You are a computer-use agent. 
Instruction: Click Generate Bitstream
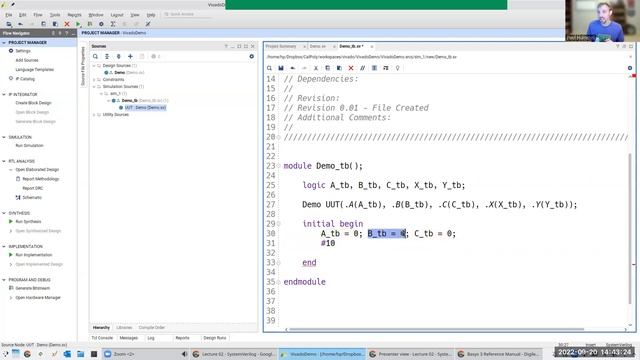coord(33,288)
